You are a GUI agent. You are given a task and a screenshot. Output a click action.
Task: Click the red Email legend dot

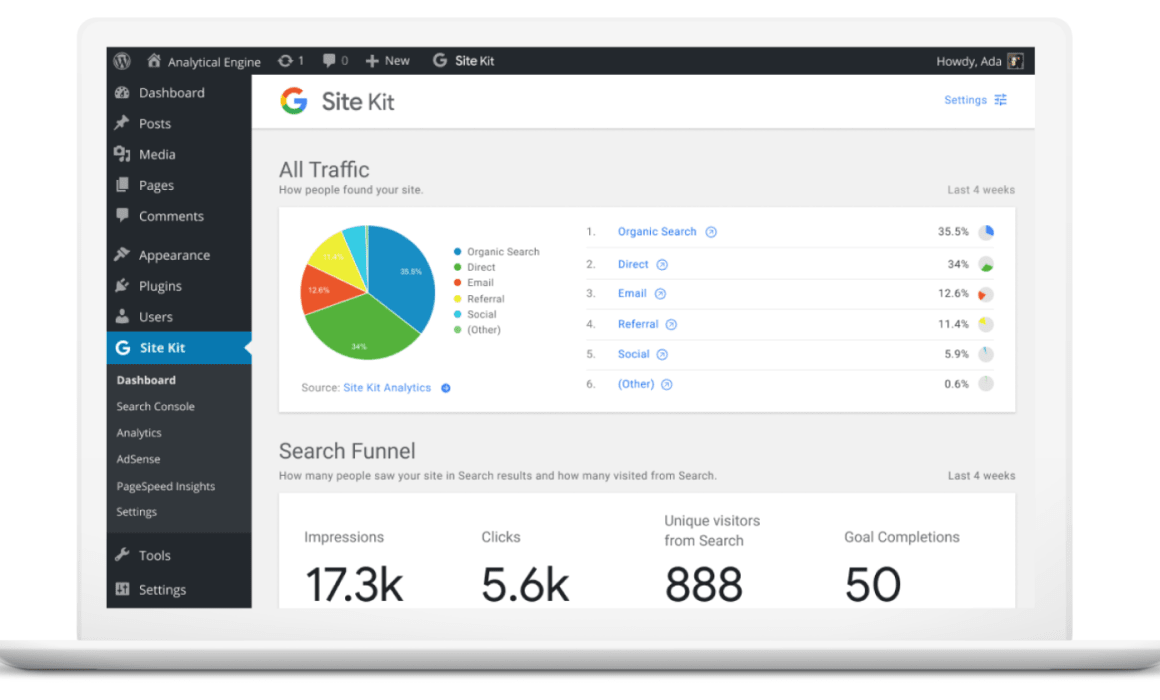point(457,283)
